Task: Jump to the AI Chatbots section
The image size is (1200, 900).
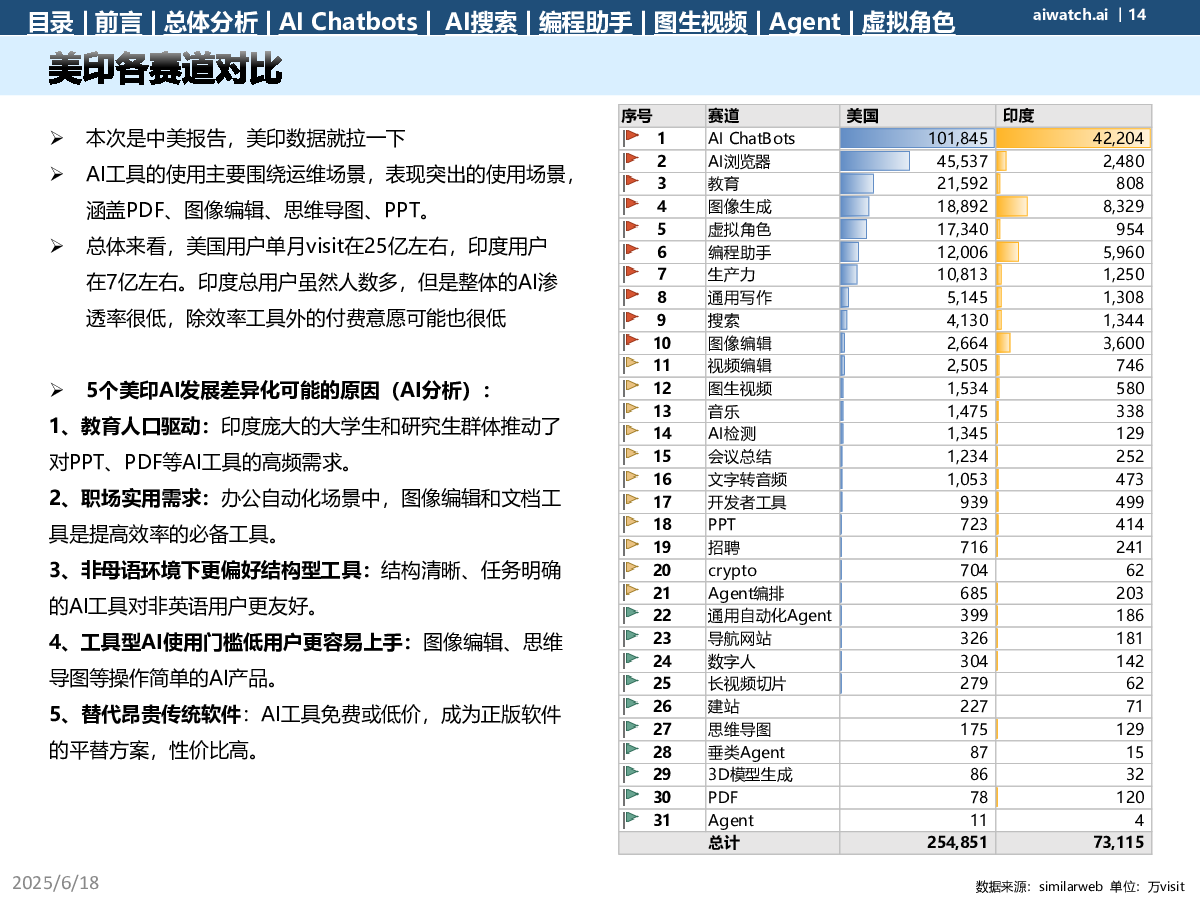Action: (348, 21)
